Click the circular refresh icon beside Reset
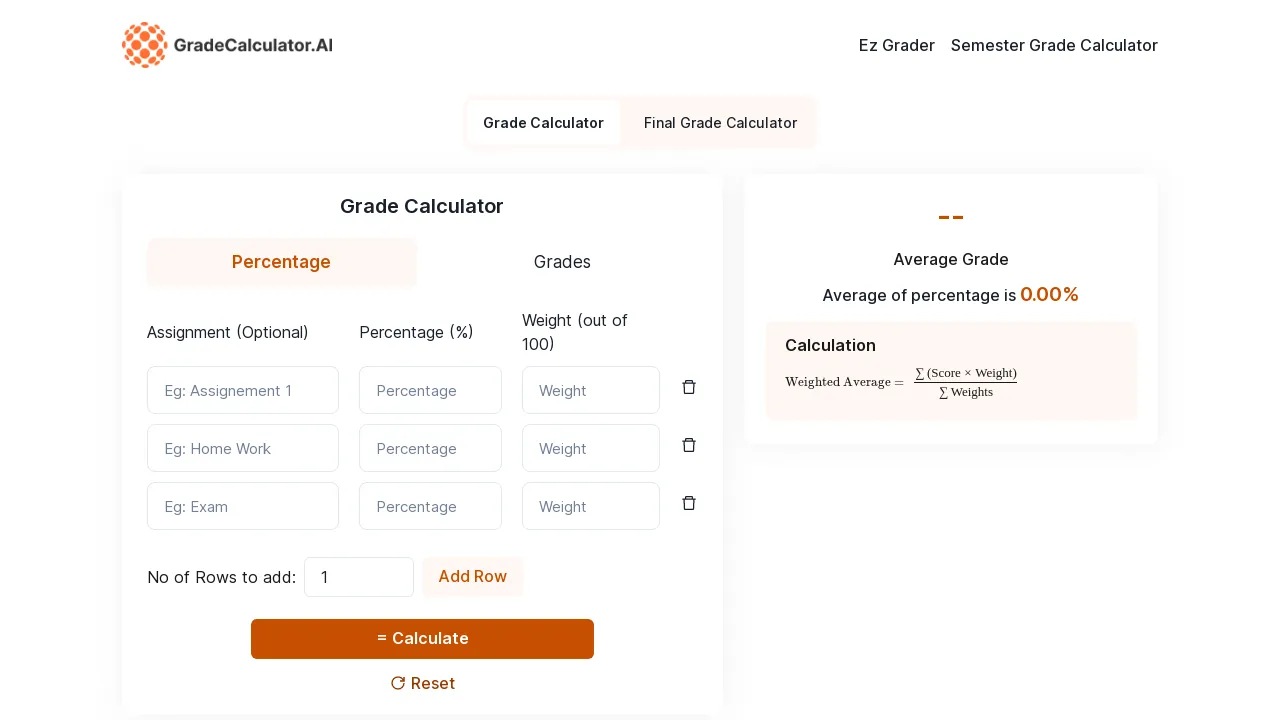 coord(397,683)
